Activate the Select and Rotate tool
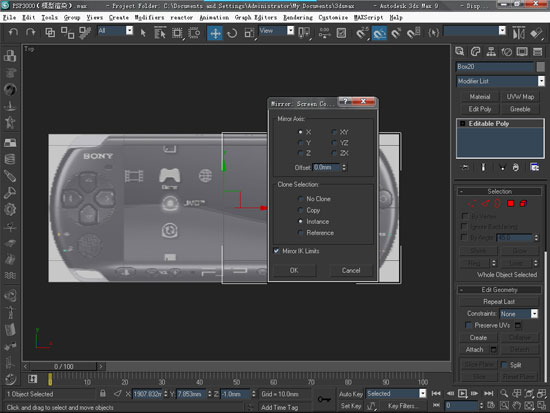This screenshot has height=413, width=550. click(x=232, y=33)
